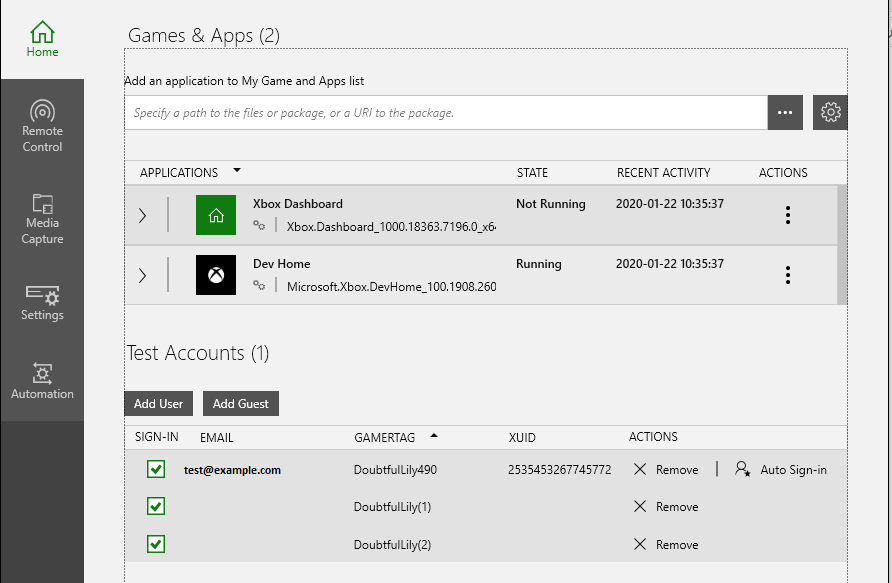
Task: Click the Games & Apps (2) heading
Action: (x=204, y=35)
